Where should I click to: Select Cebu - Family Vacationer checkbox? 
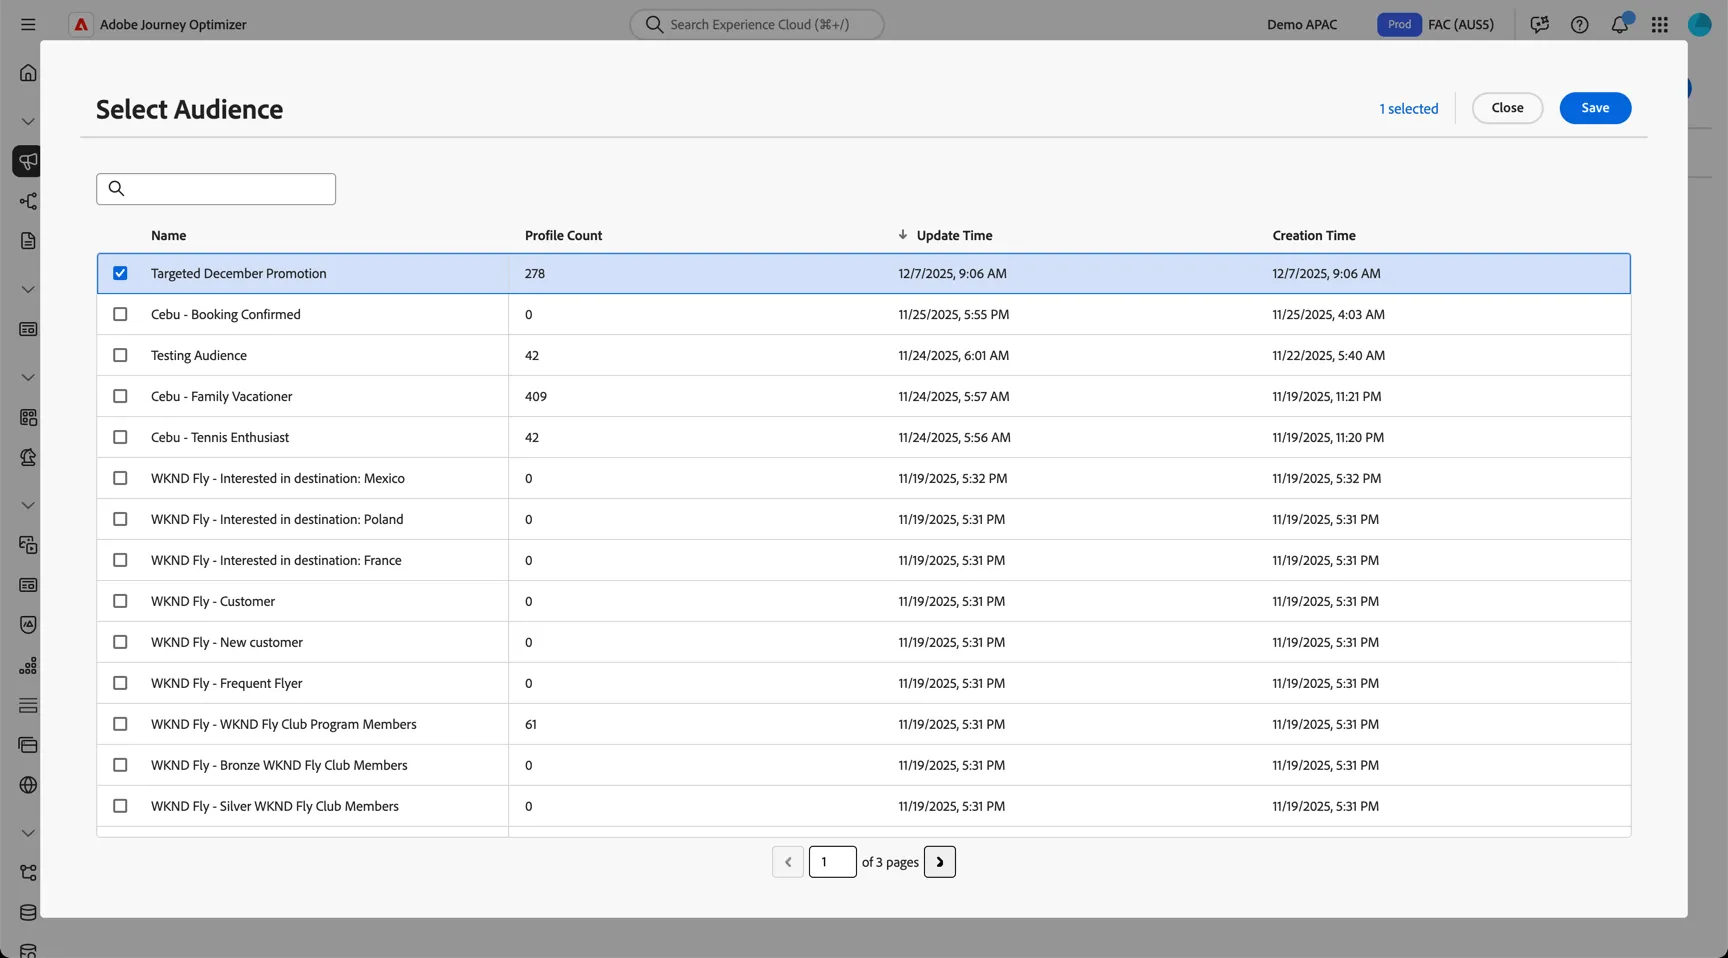tap(120, 396)
